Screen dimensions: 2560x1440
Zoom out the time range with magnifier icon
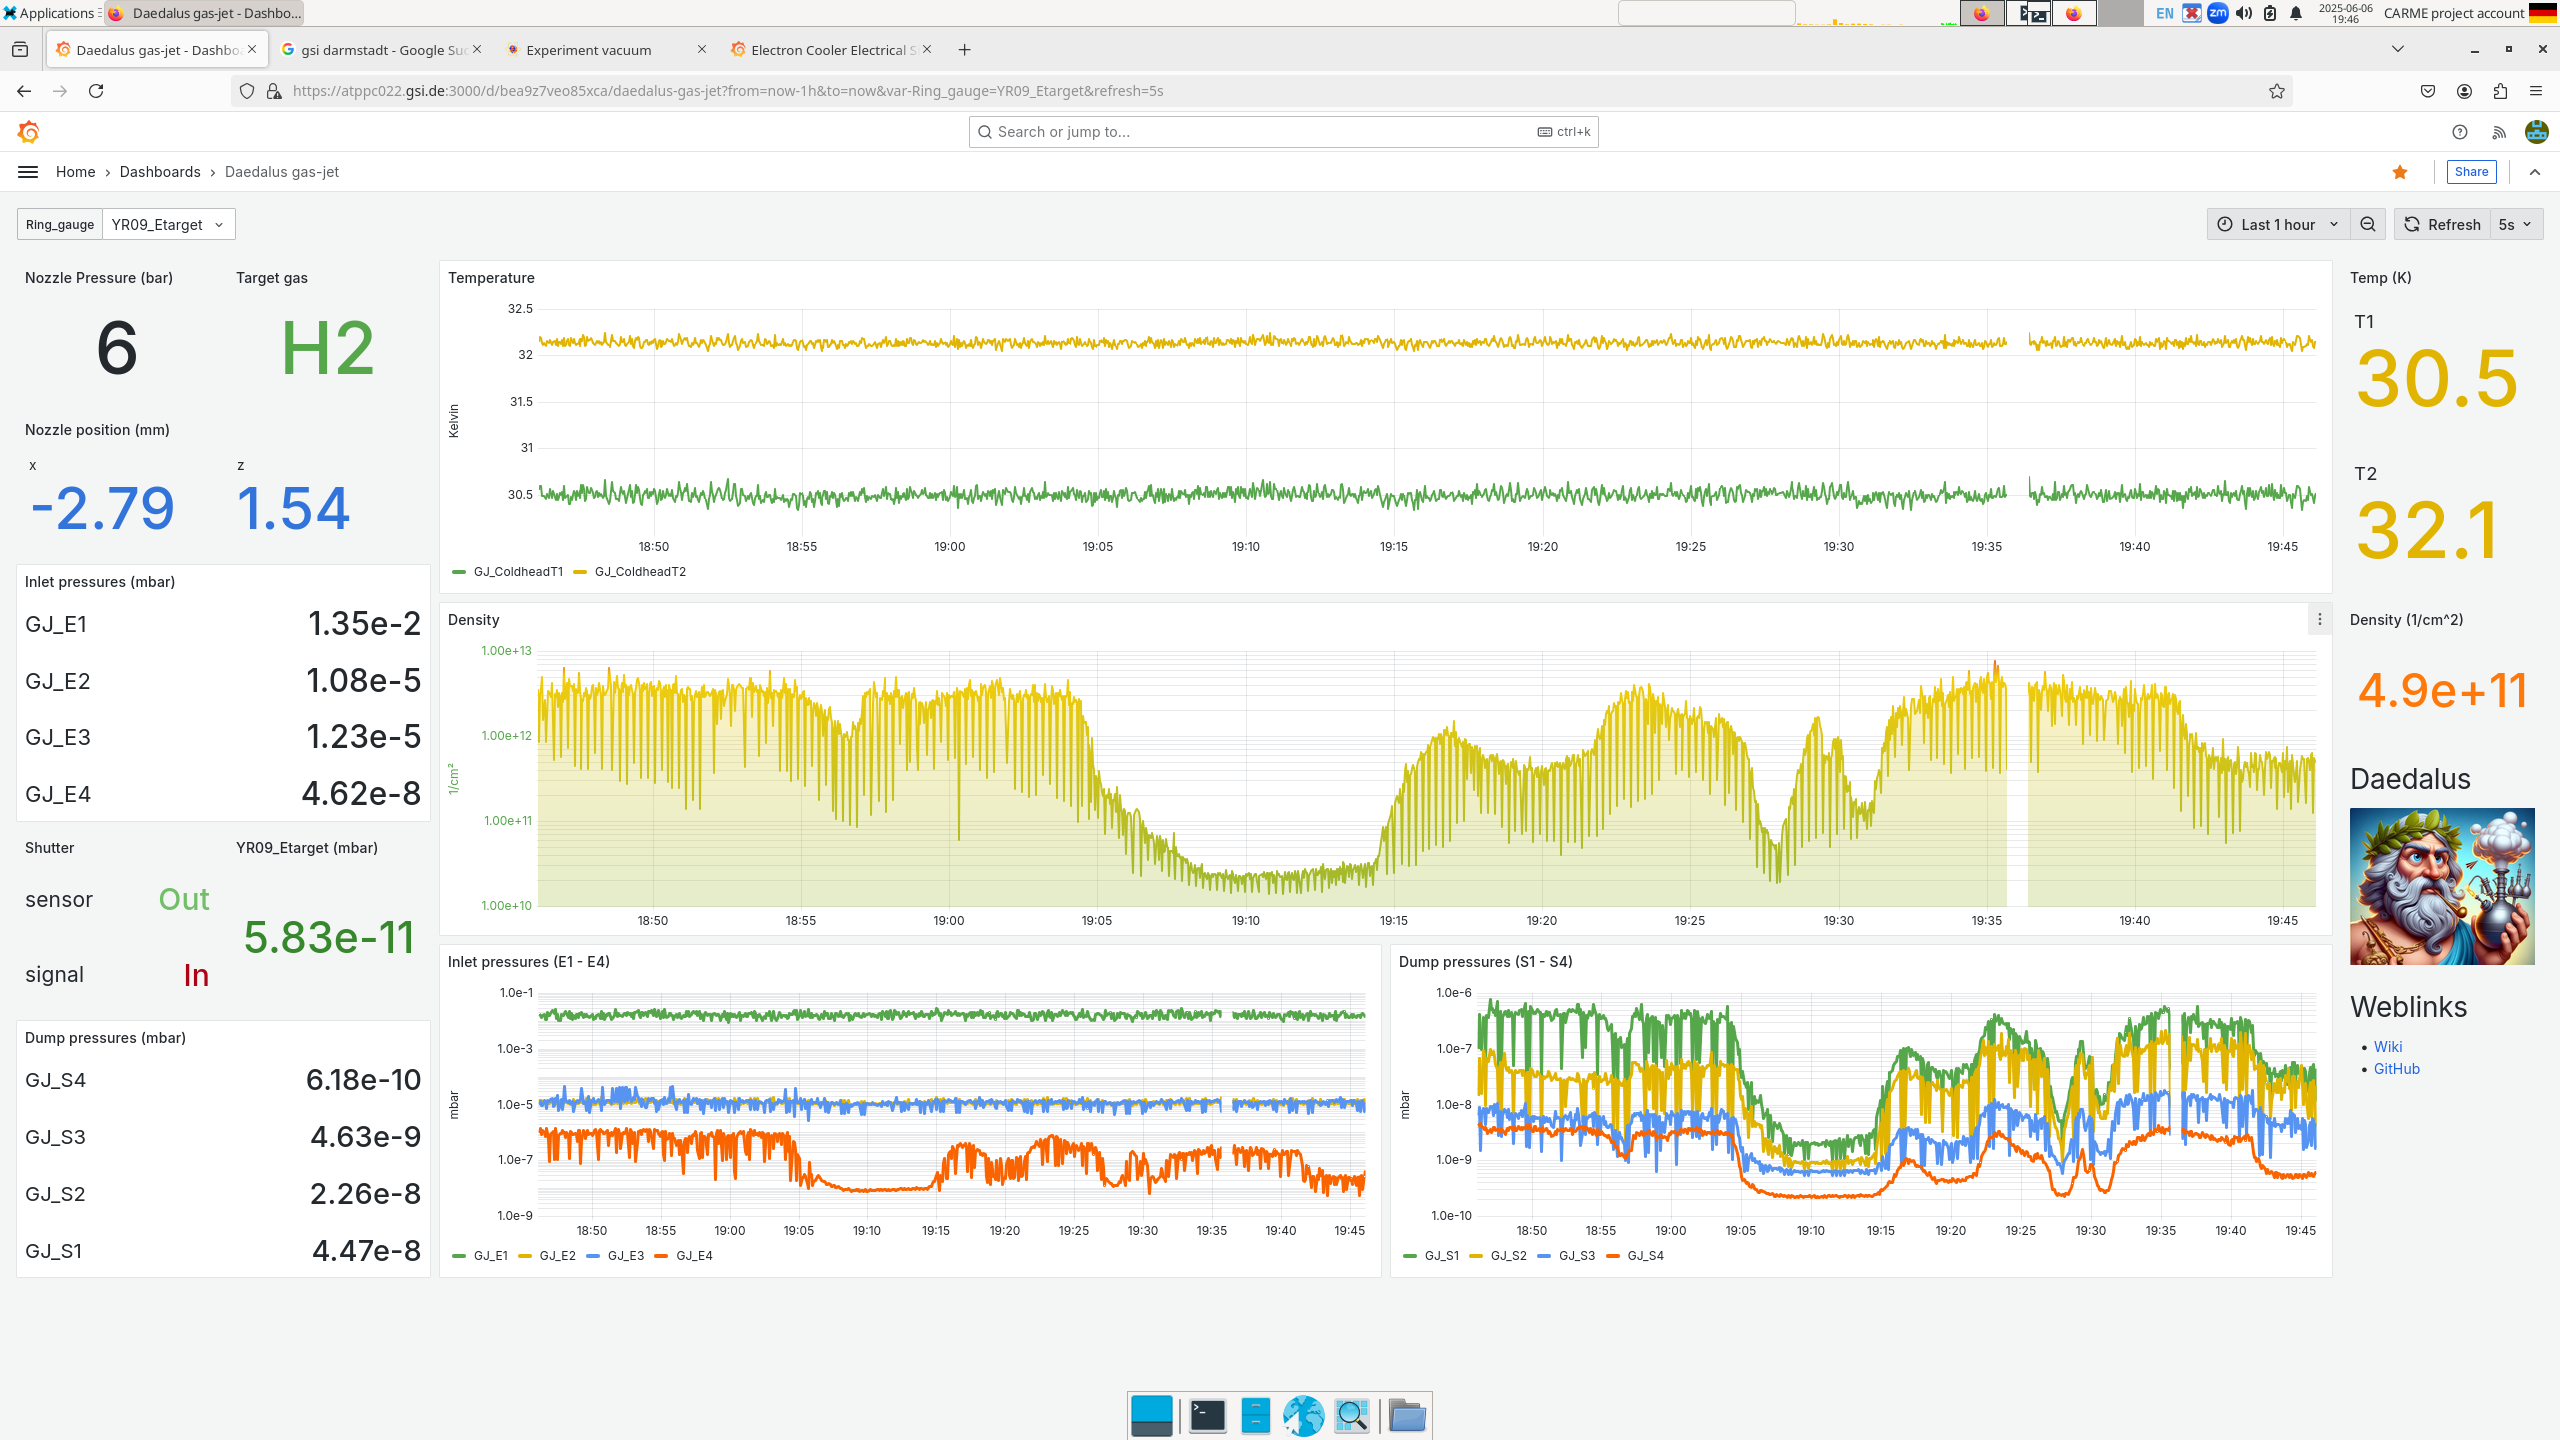coord(2367,224)
